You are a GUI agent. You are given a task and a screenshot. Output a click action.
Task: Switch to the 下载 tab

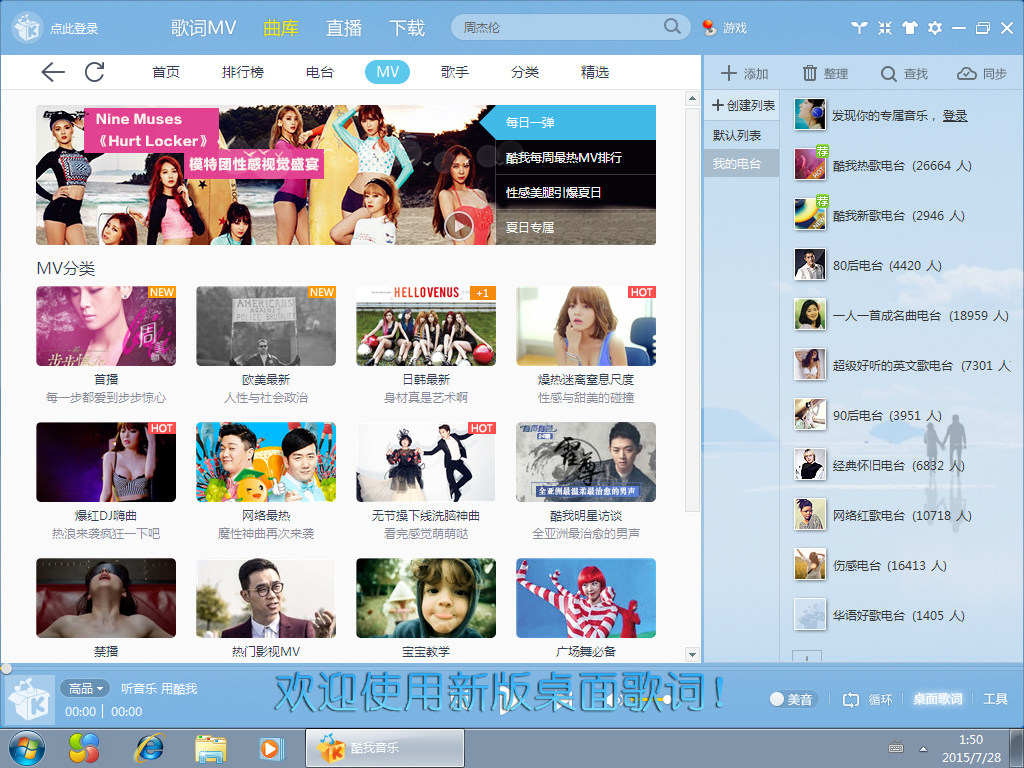(x=407, y=27)
